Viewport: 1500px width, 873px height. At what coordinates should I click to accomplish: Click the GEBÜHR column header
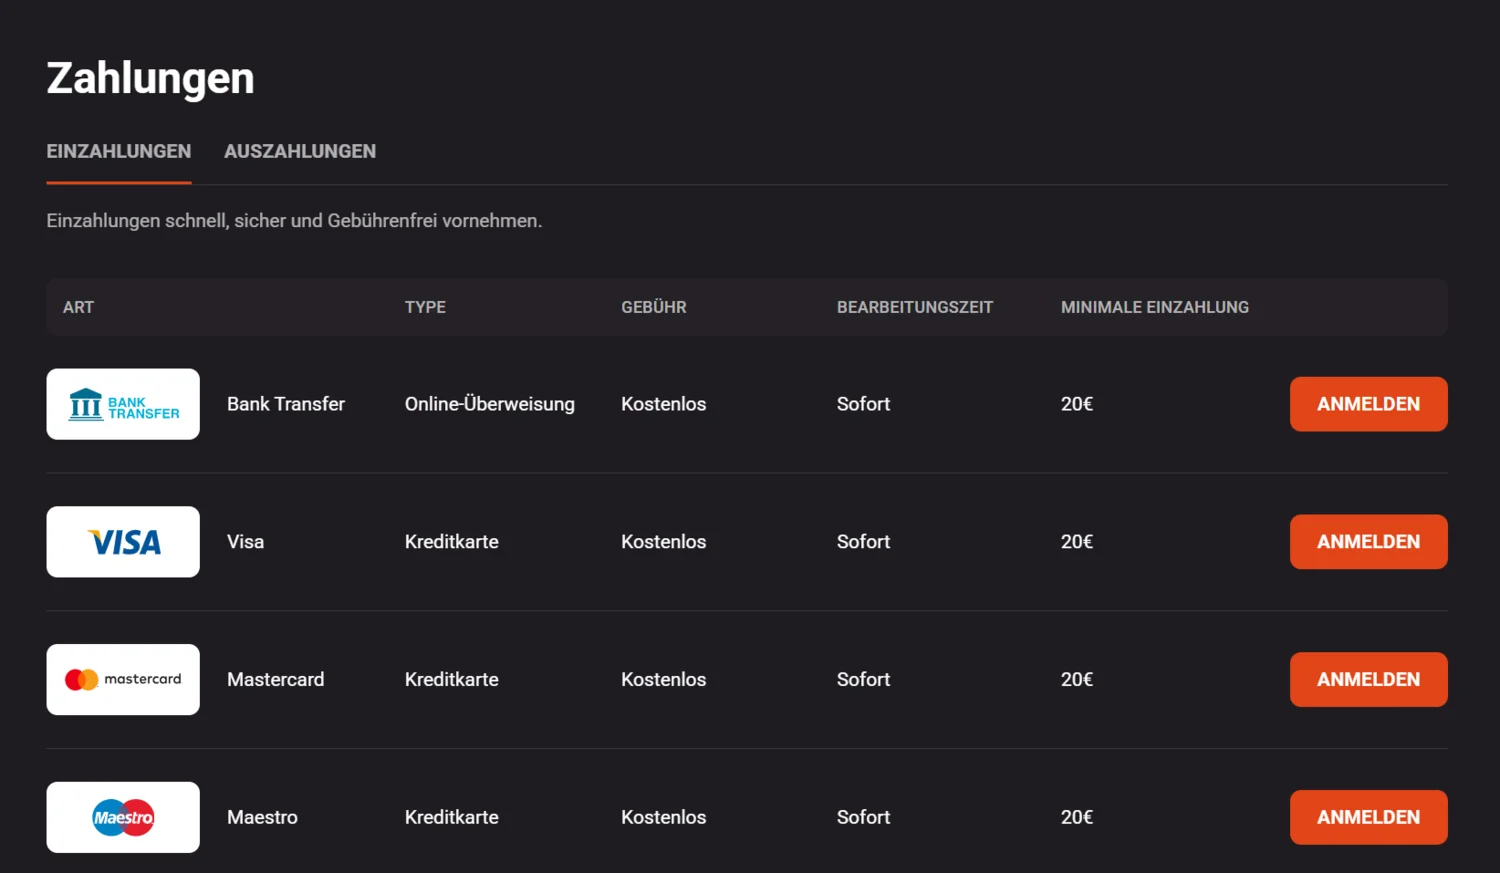click(654, 307)
